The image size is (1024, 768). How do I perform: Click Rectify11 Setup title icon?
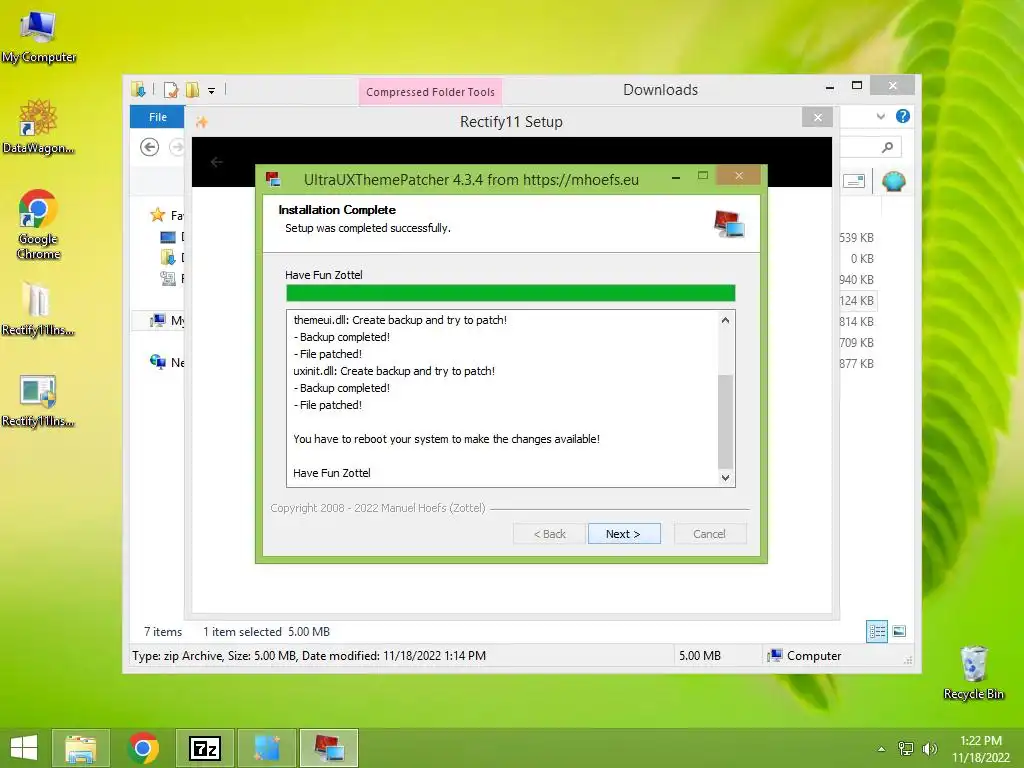pos(202,122)
